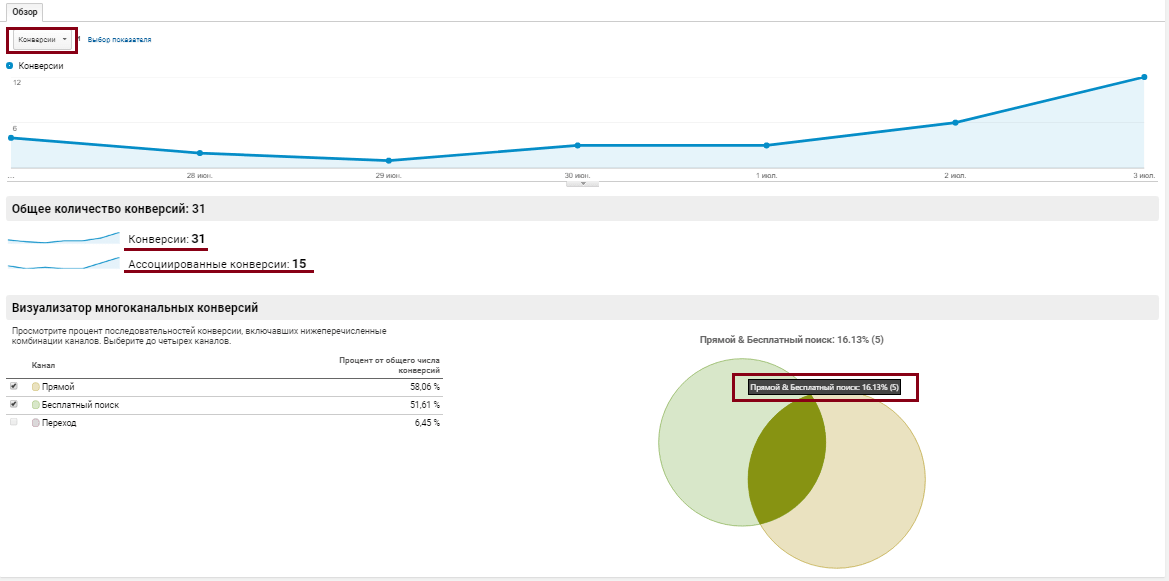Enable the Переход channel checkbox

point(13,422)
